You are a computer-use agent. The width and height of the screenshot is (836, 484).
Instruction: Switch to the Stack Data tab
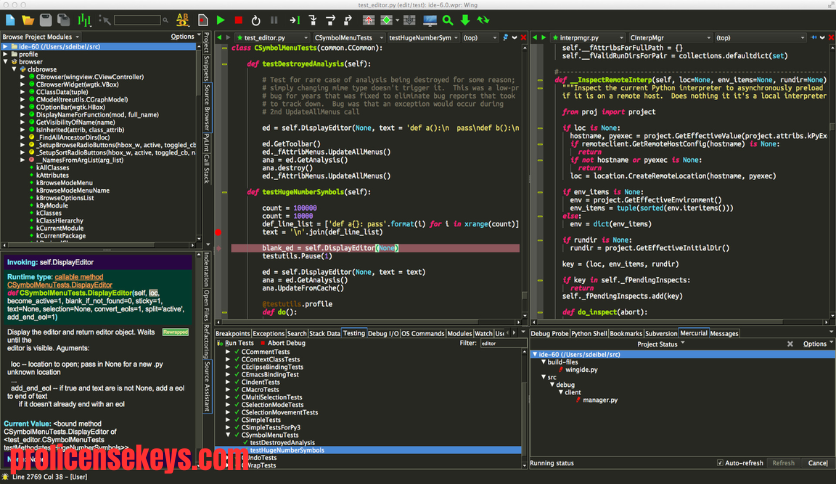pos(324,333)
